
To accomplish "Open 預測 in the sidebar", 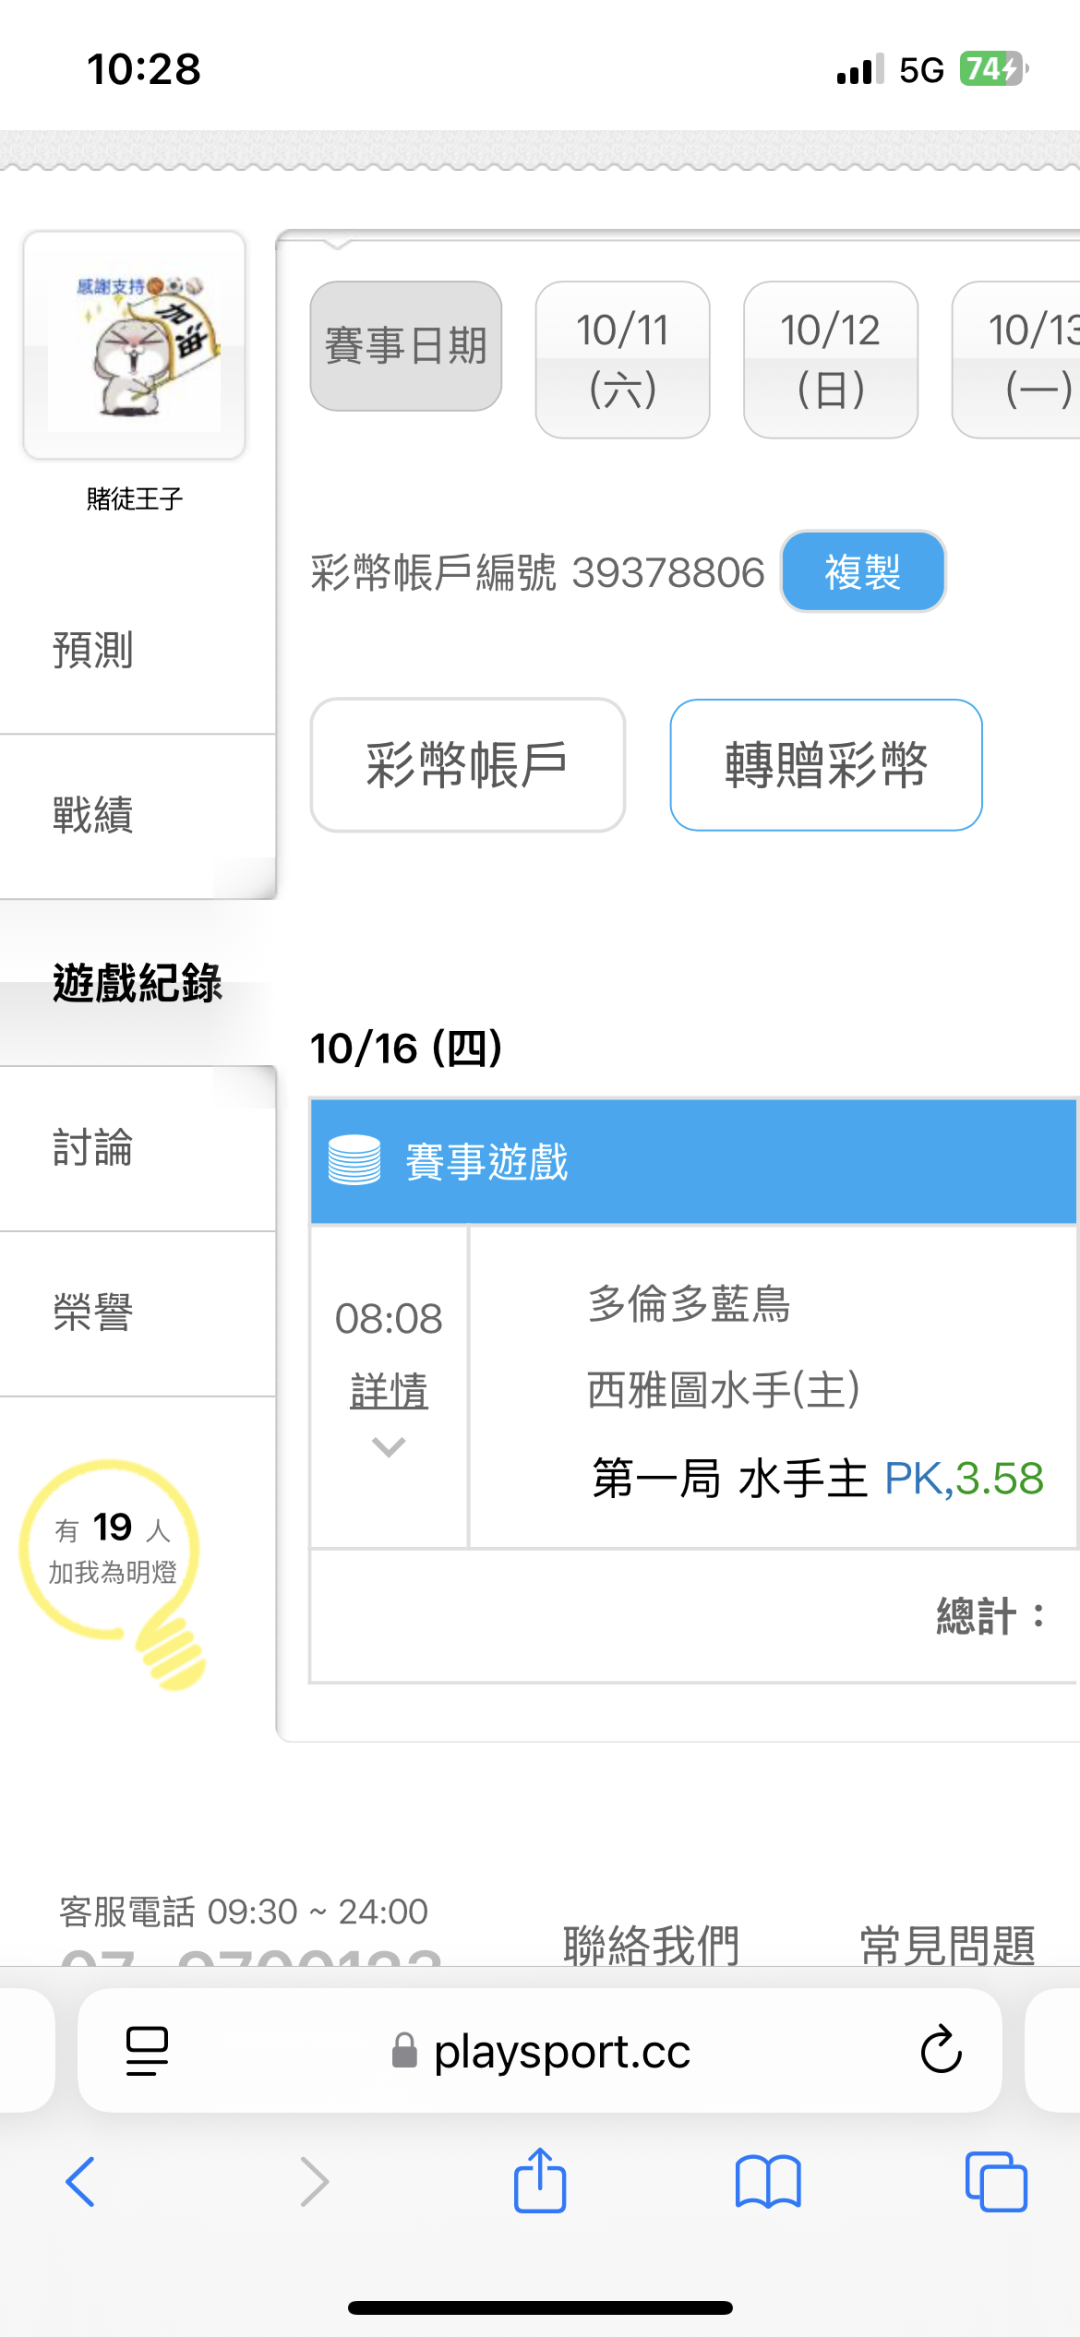I will tap(93, 650).
